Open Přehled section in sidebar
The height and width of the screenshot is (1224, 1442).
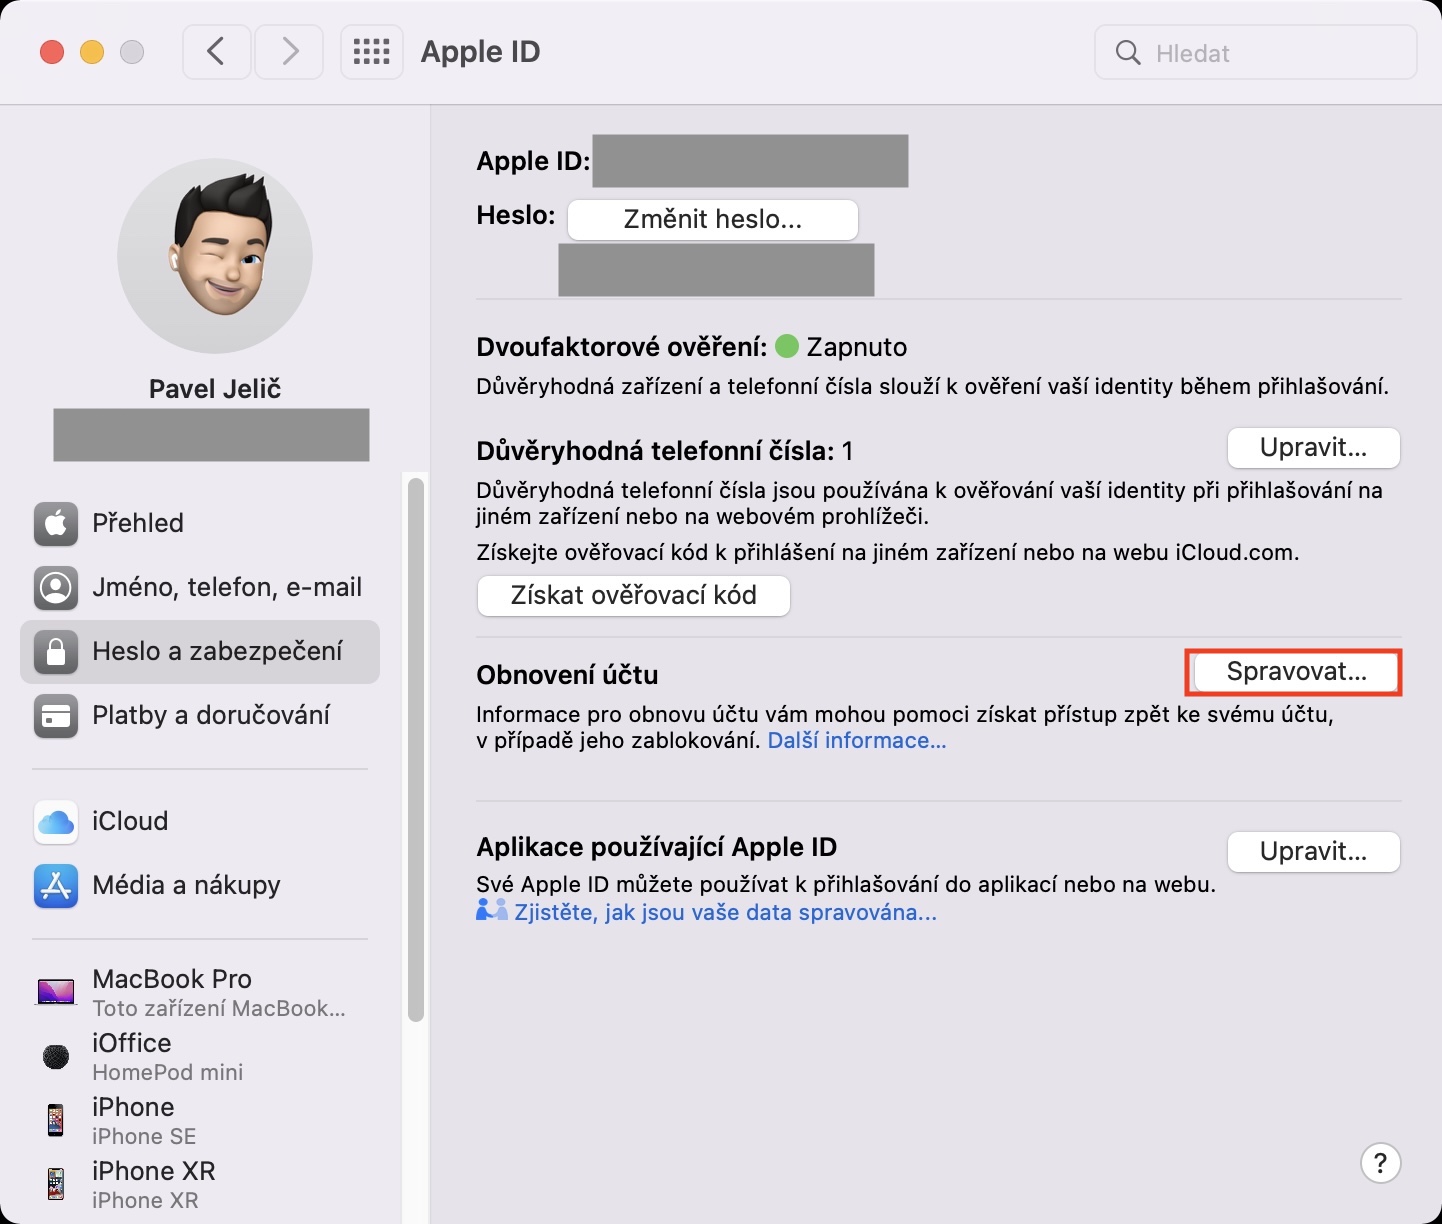(137, 523)
